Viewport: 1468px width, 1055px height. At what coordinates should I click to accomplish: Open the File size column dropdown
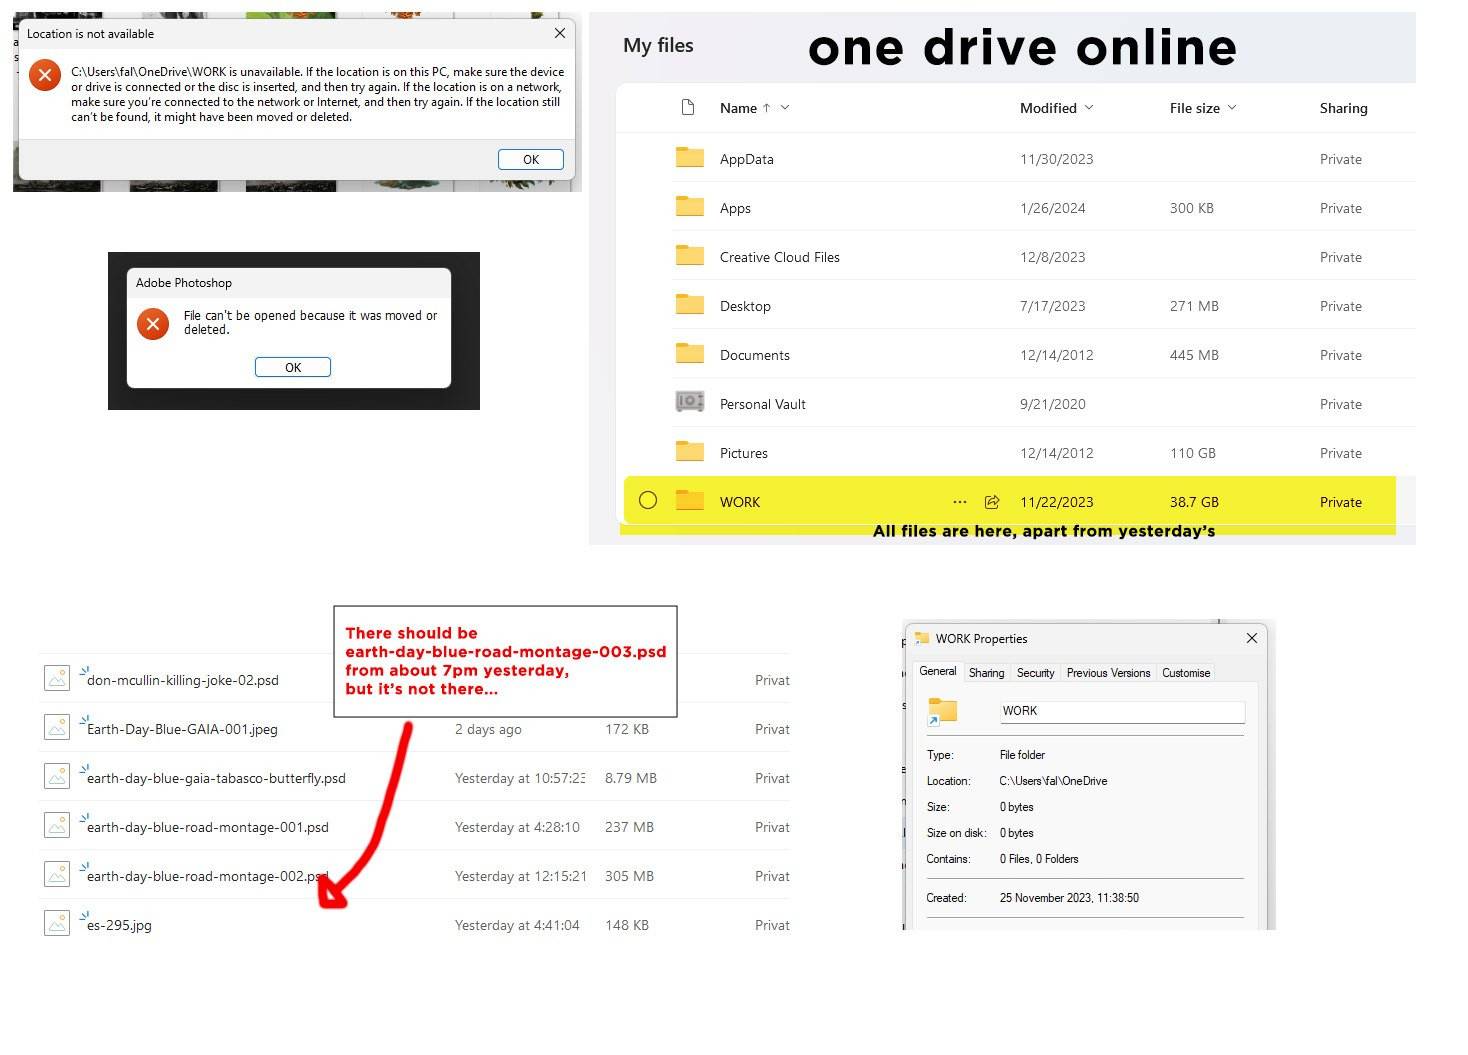pyautogui.click(x=1232, y=107)
